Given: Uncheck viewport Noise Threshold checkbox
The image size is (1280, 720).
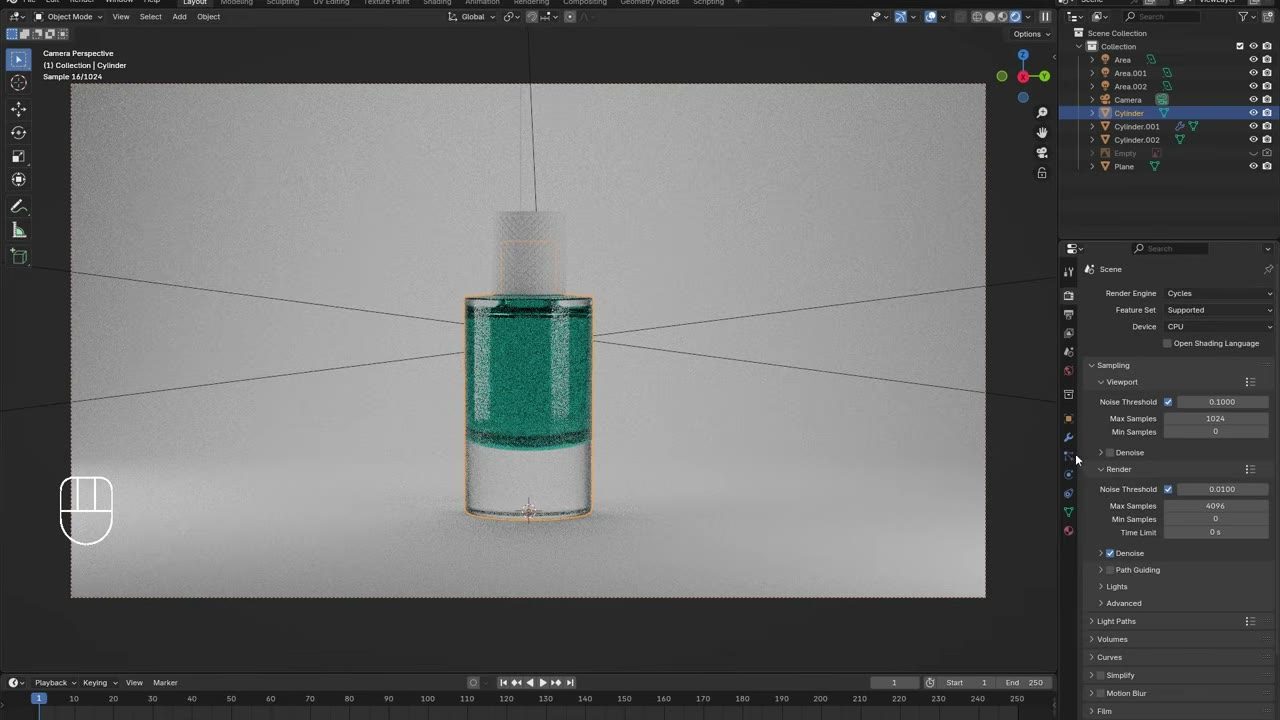Looking at the screenshot, I should click(1168, 402).
